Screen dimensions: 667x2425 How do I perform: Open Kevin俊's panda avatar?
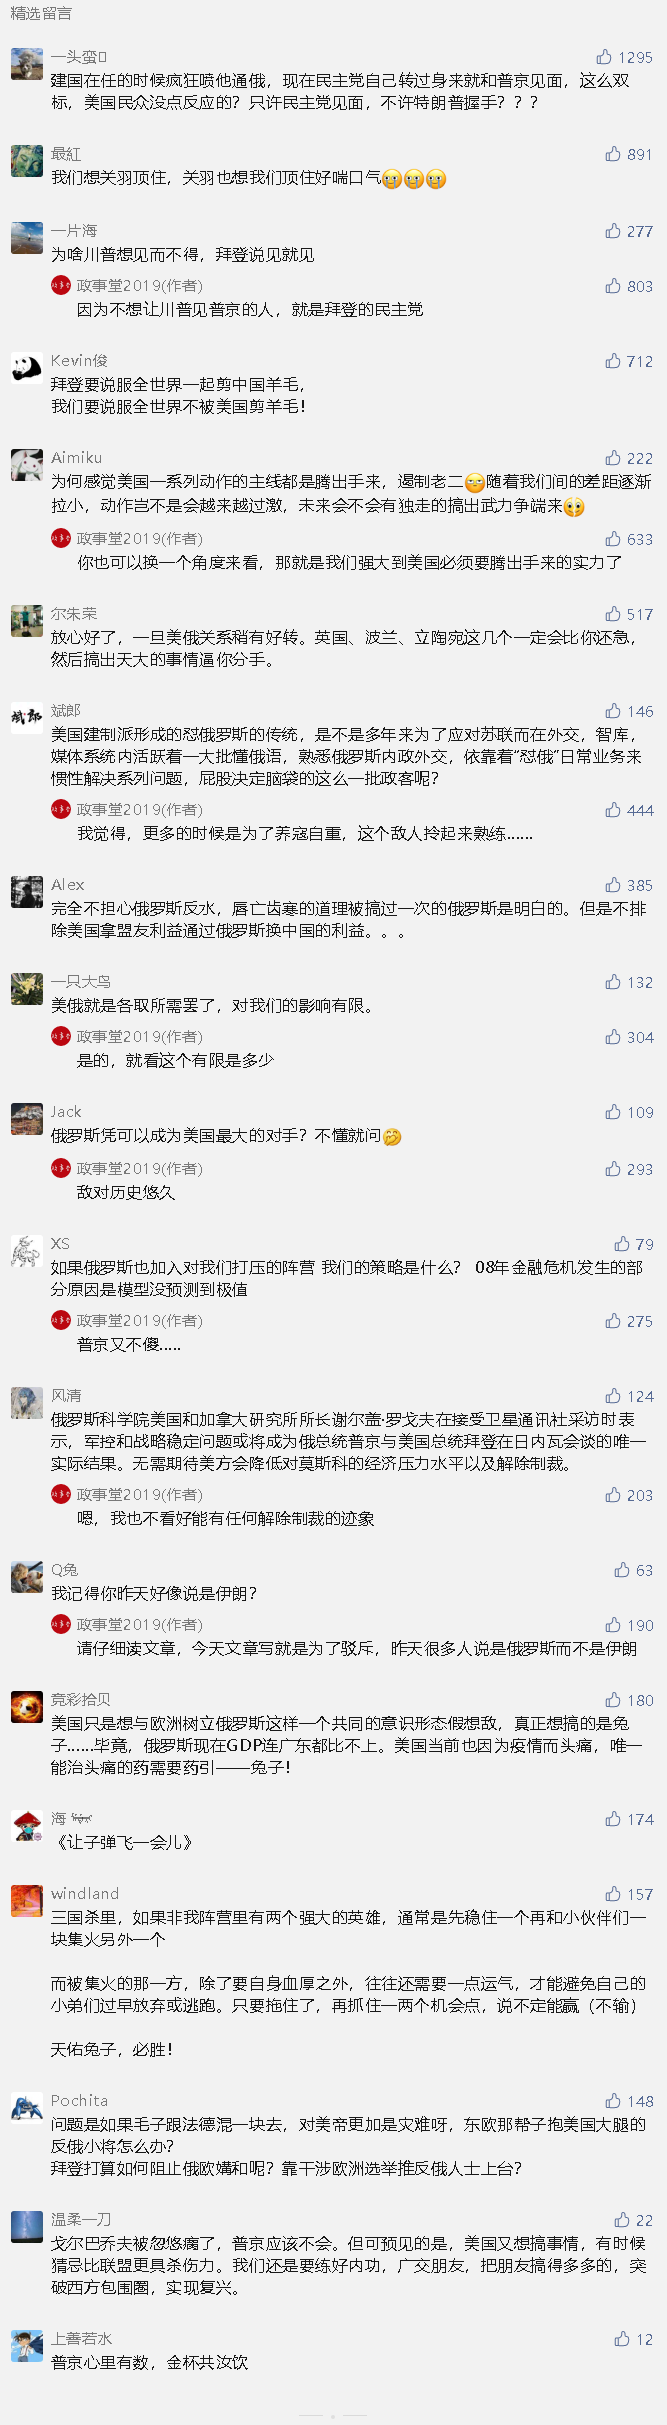(x=27, y=368)
